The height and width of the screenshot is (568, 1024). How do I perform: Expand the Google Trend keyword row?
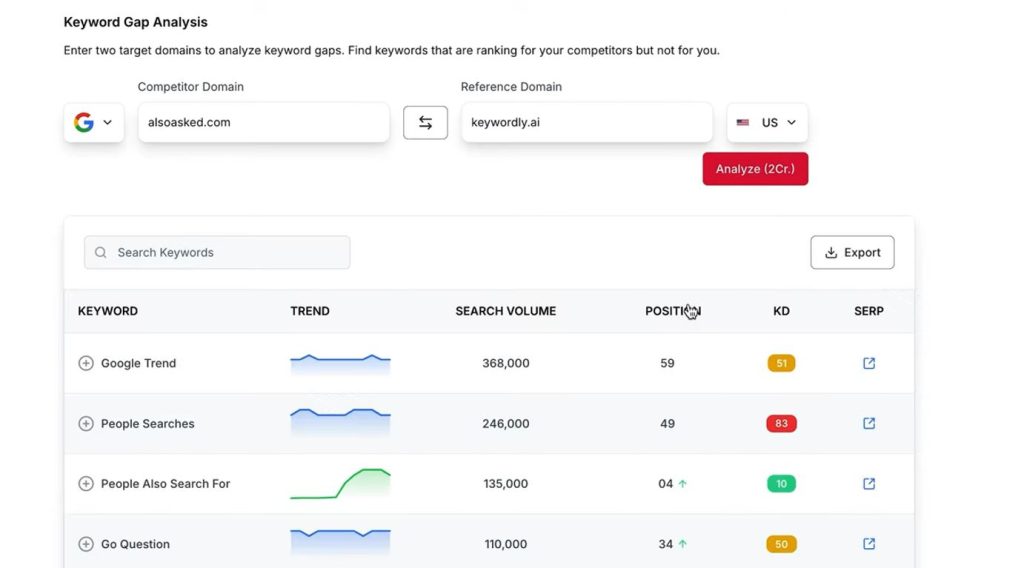pos(86,363)
